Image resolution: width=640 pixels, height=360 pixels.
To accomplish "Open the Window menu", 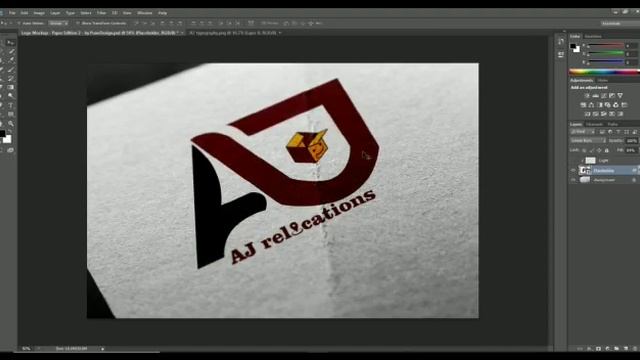I will click(144, 13).
